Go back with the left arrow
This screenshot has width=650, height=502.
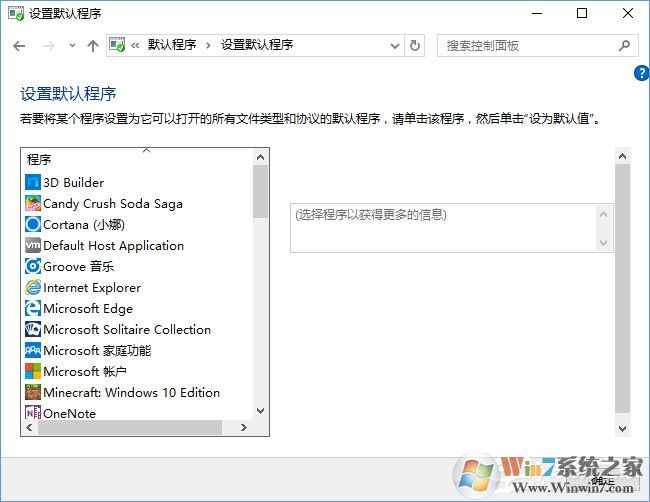[x=19, y=46]
